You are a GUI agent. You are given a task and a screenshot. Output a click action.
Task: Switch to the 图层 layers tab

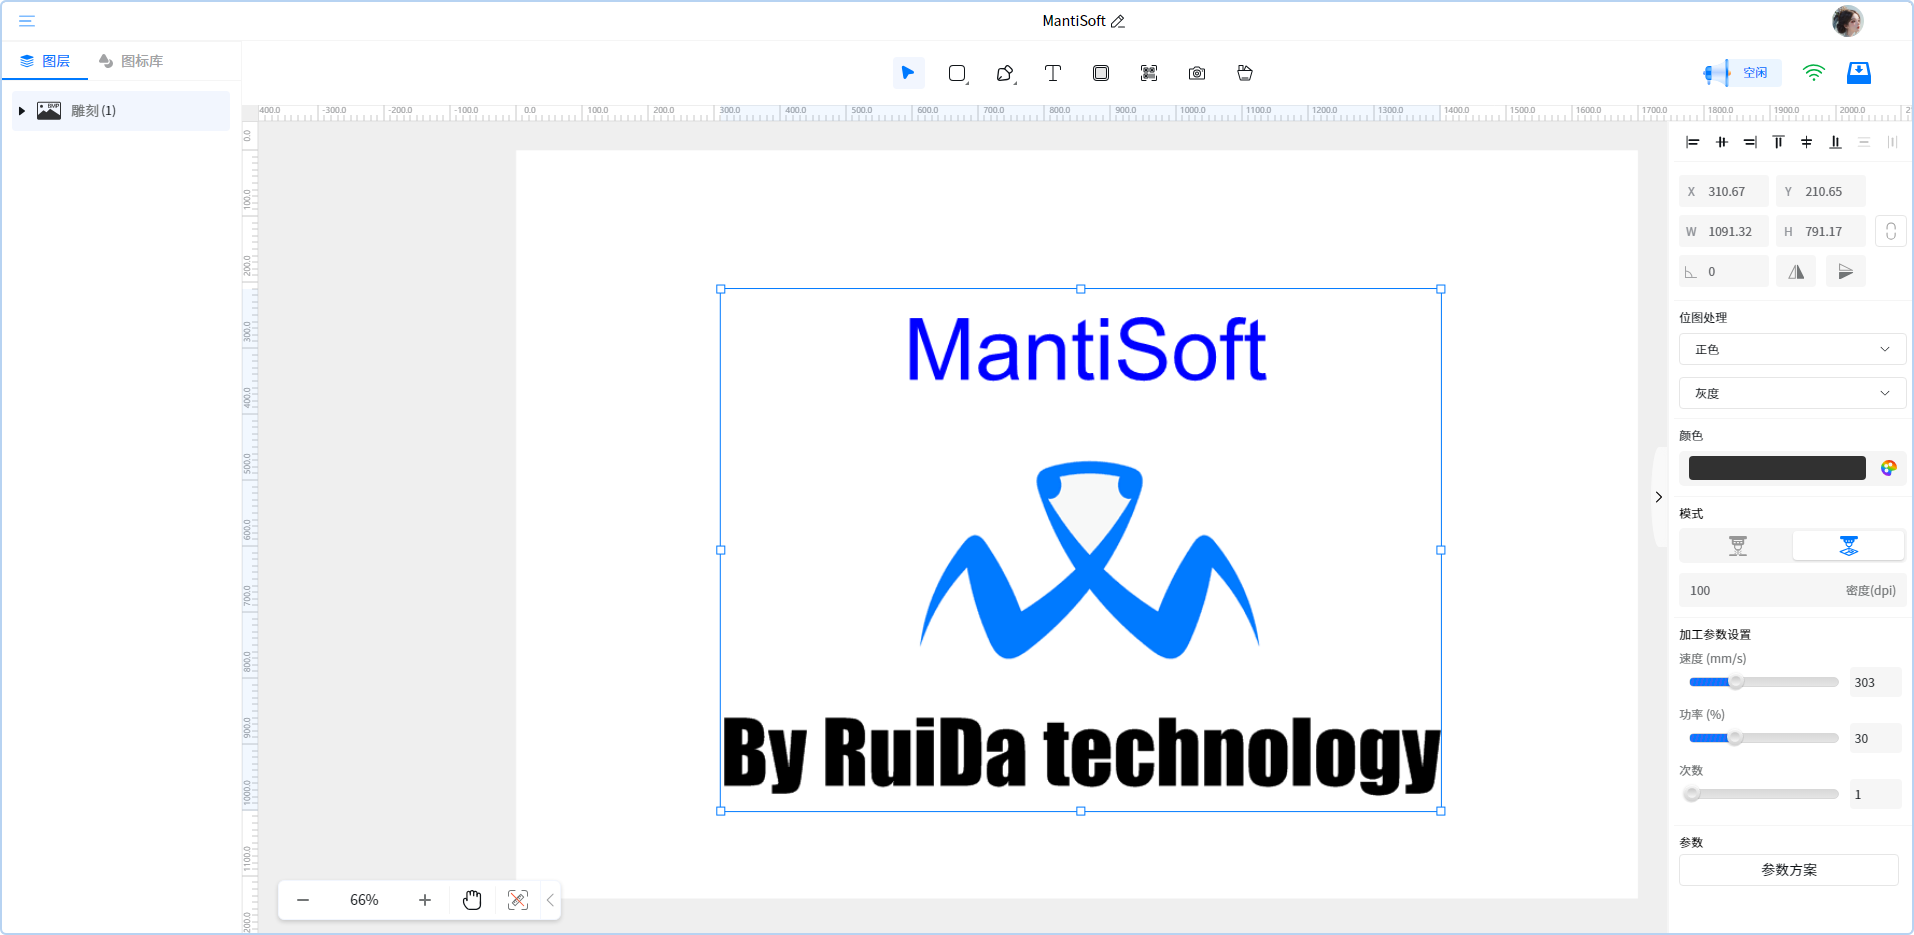(45, 61)
